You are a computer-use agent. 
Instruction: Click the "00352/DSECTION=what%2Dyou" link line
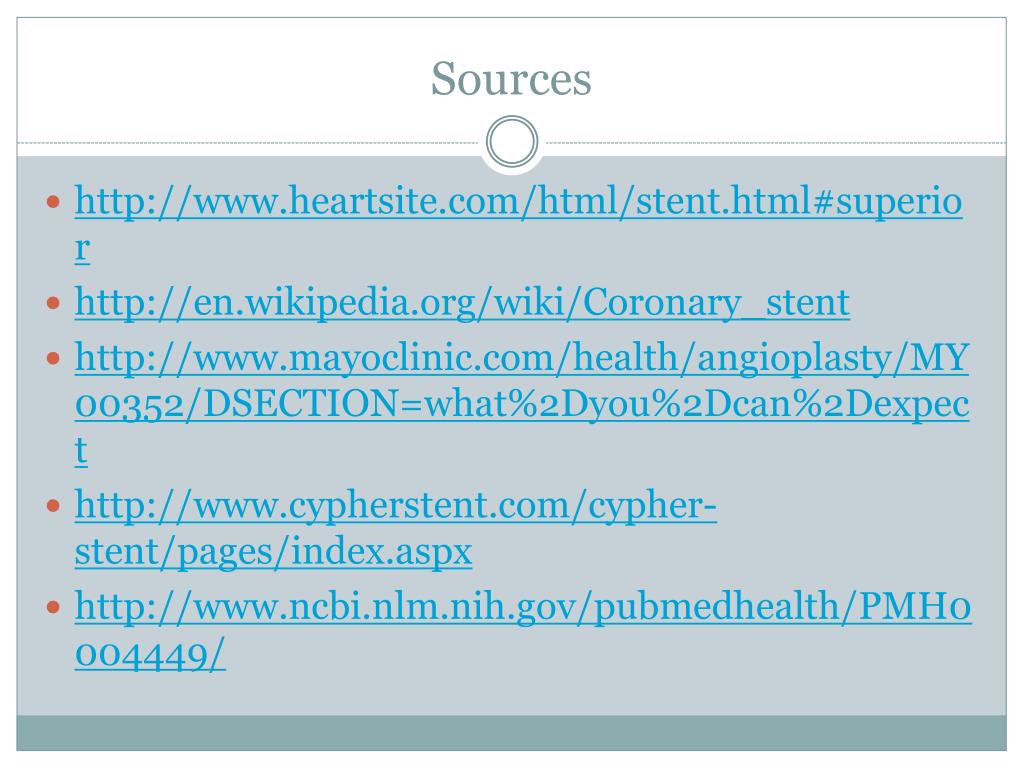pyautogui.click(x=522, y=404)
